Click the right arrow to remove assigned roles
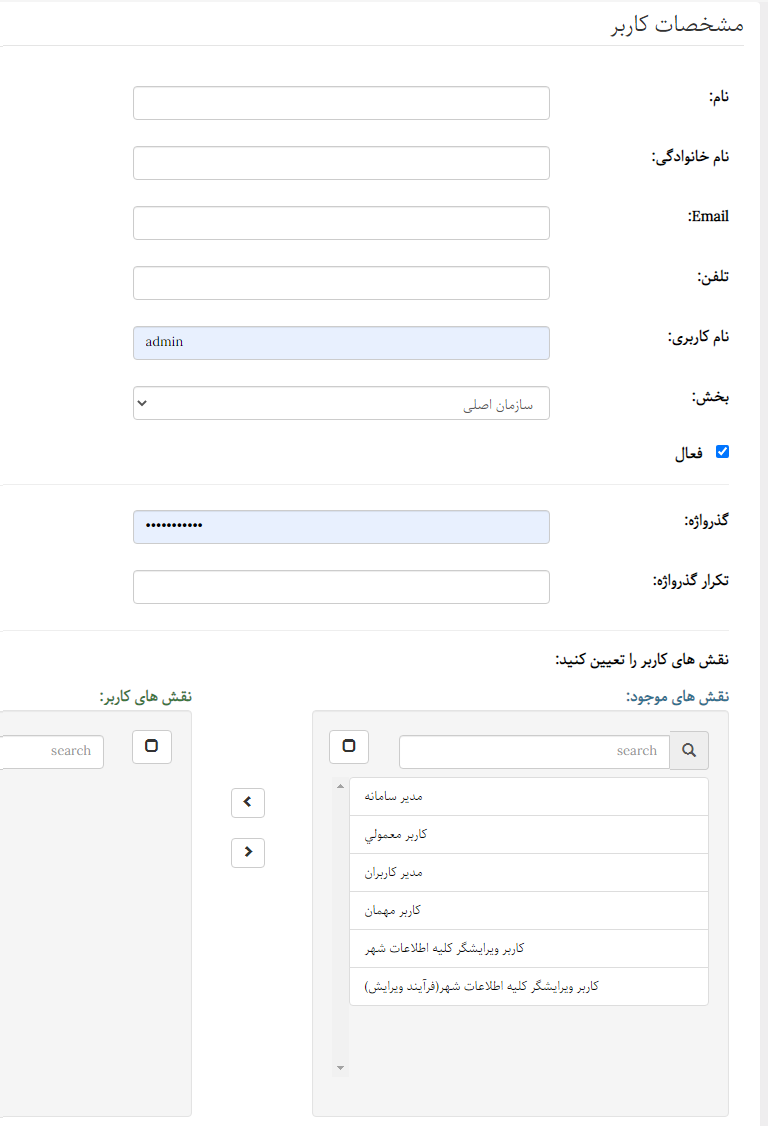Image resolution: width=768 pixels, height=1126 pixels. pyautogui.click(x=247, y=852)
